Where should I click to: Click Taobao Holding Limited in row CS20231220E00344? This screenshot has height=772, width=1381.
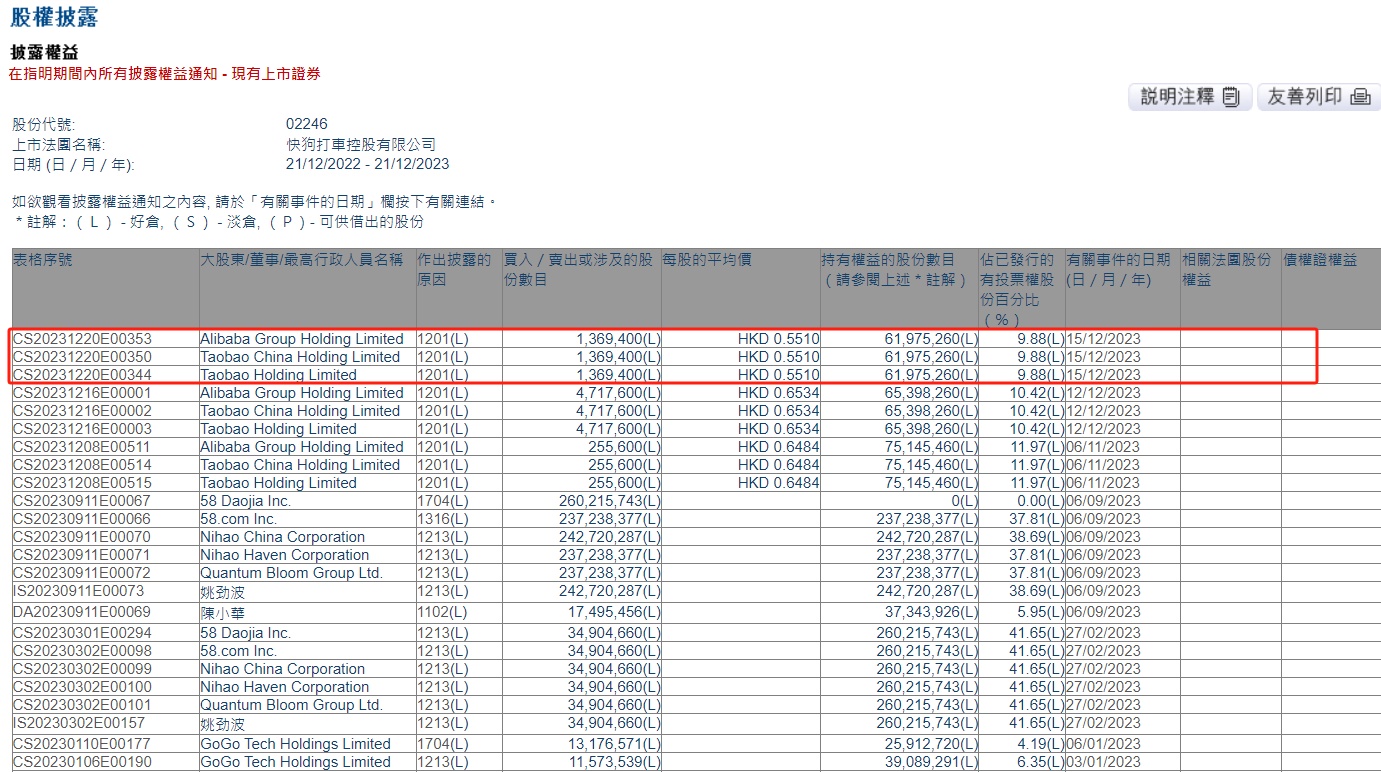pyautogui.click(x=278, y=375)
